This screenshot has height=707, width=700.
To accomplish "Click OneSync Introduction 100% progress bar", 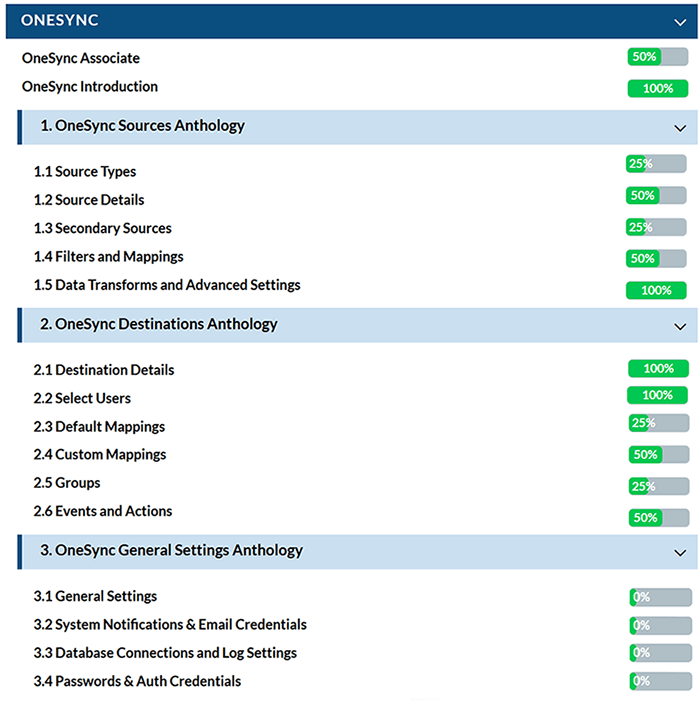I will 658,88.
